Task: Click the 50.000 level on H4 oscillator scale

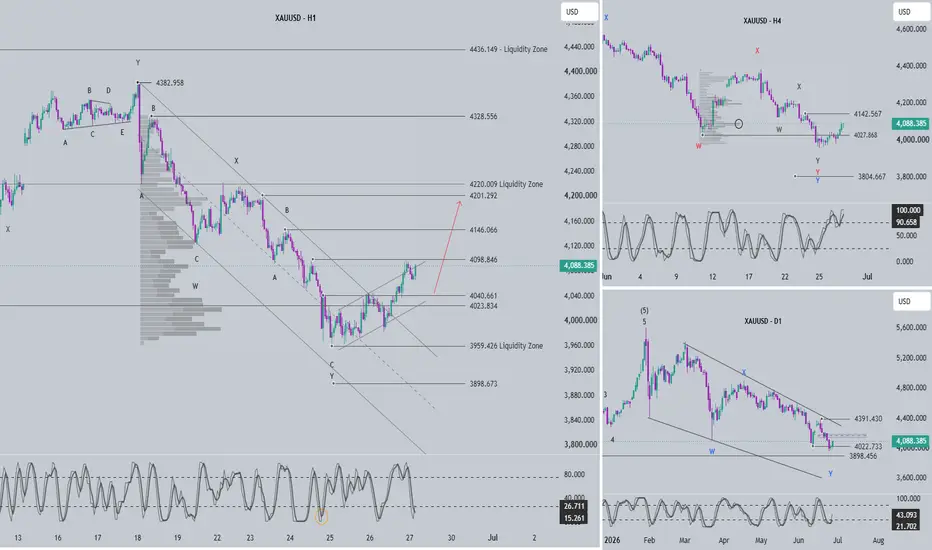Action: 906,236
